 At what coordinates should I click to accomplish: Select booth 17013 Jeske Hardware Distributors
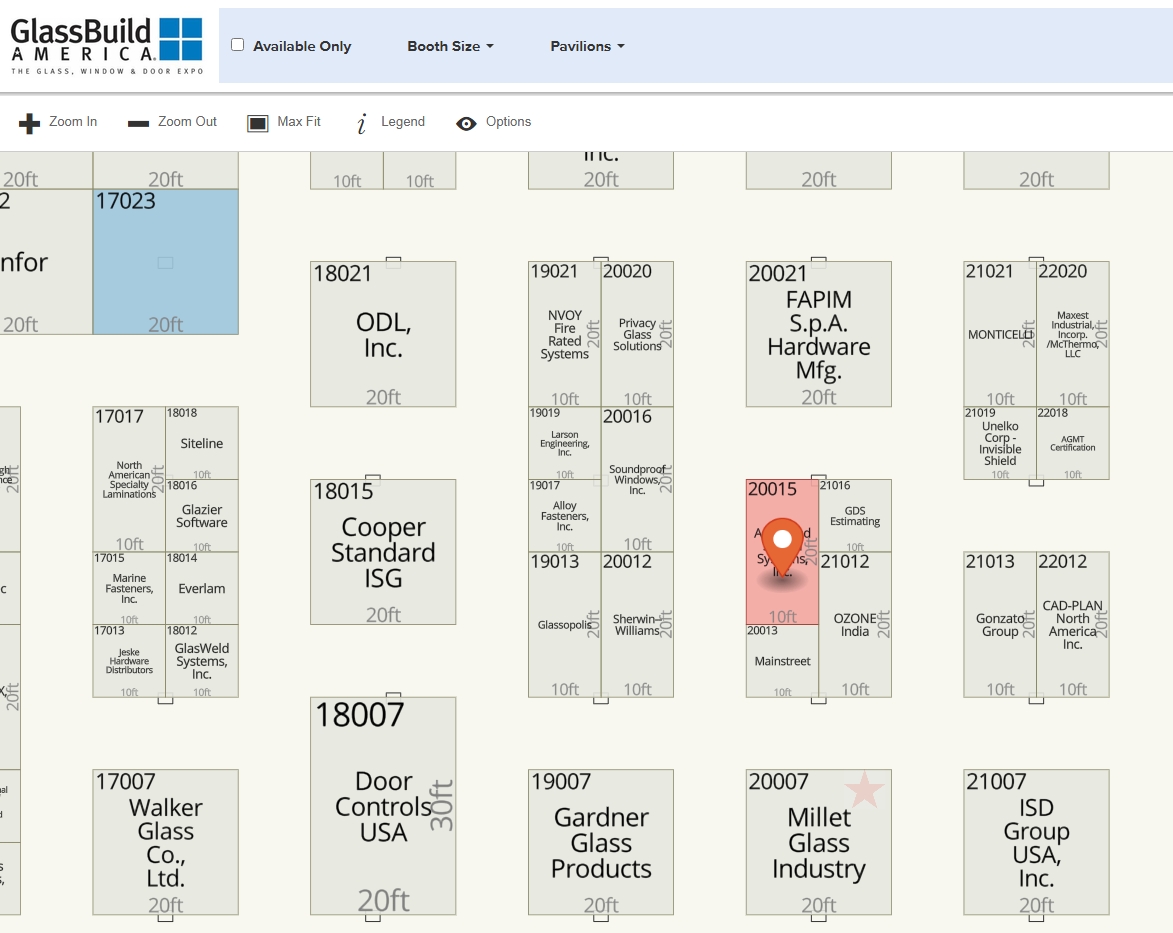129,661
